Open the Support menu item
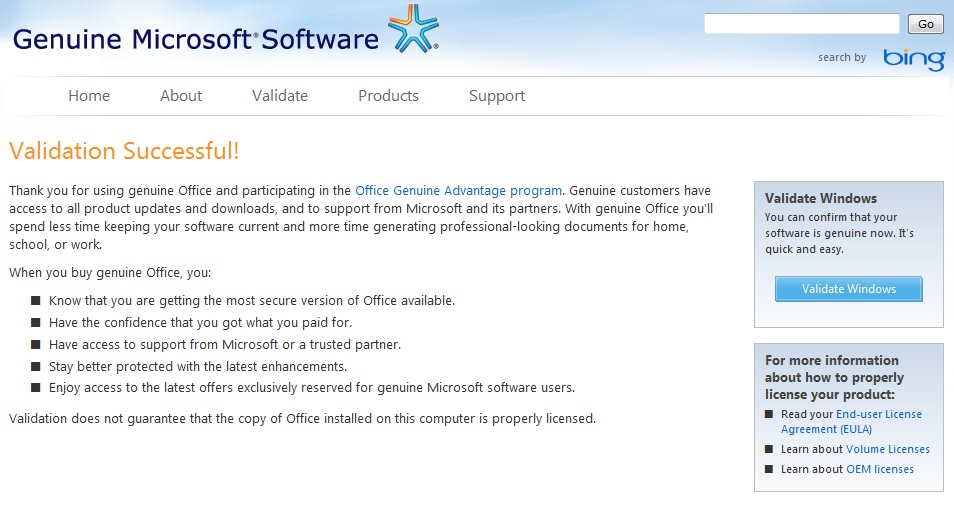 click(496, 96)
